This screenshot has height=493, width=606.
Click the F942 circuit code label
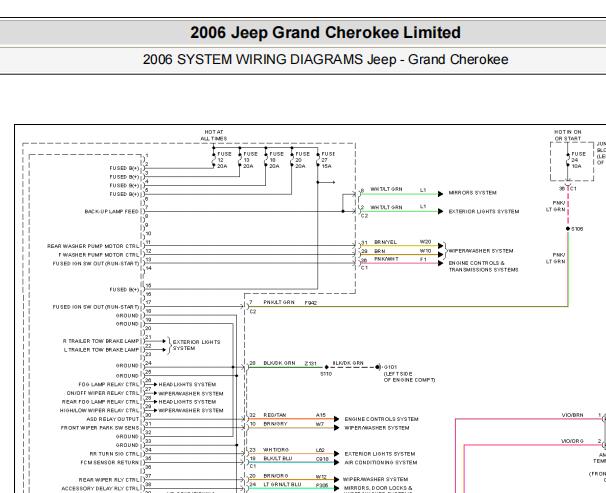(x=311, y=303)
